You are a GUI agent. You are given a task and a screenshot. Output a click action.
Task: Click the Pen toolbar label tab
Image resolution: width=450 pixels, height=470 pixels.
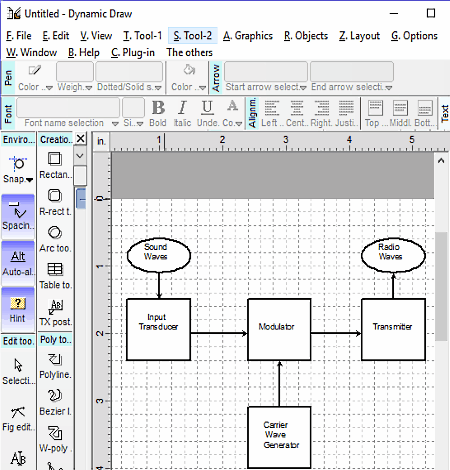click(9, 77)
